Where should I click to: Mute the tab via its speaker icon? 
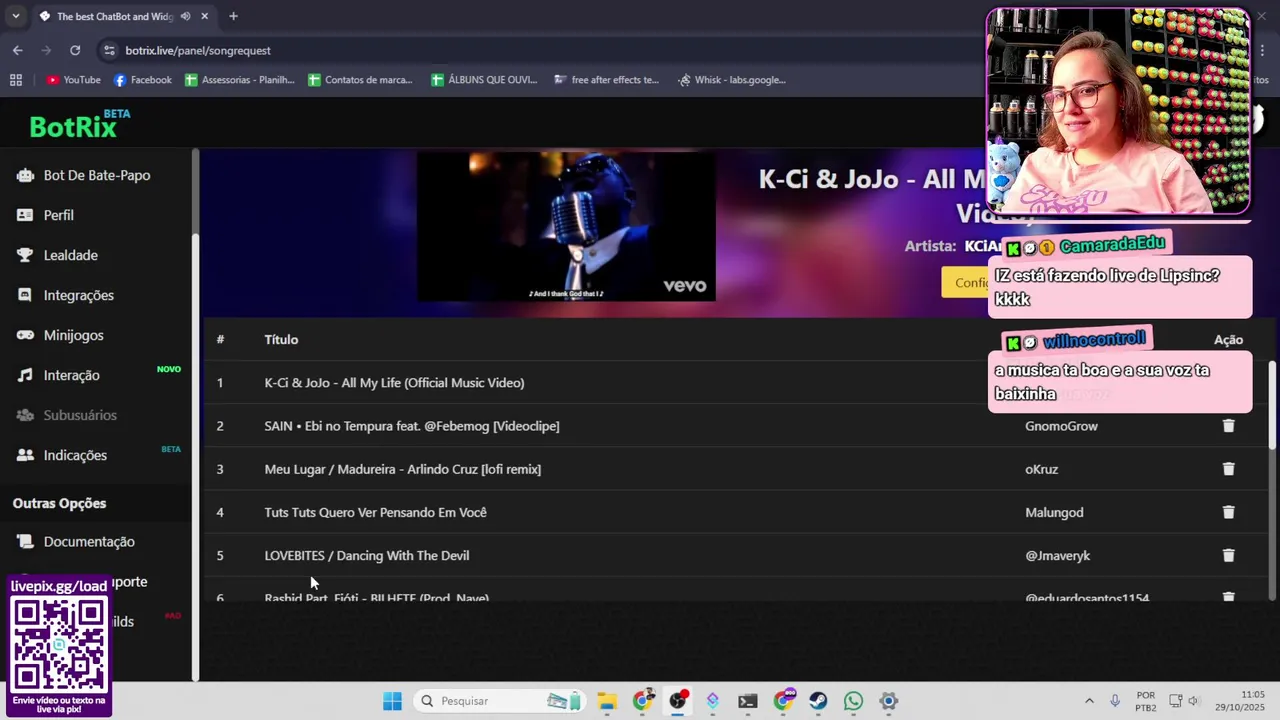[185, 16]
